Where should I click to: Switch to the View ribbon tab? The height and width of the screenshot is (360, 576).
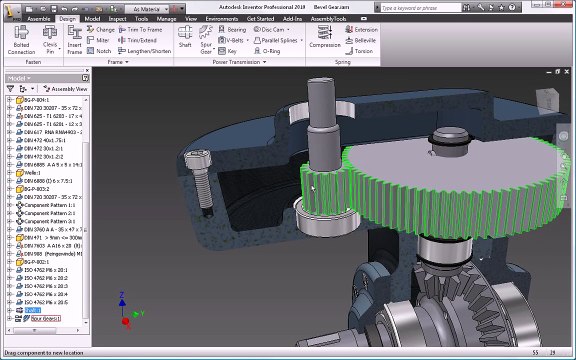click(191, 19)
